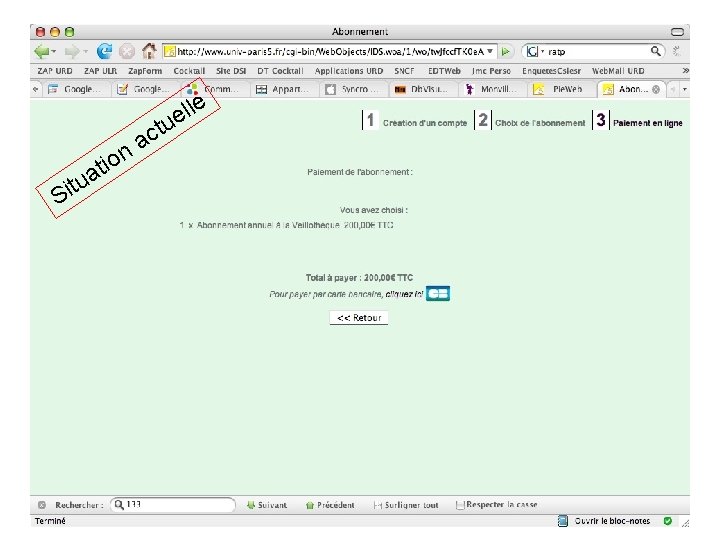Click the green go arrow beside the URL
Screen dimensions: 720x540
tap(506, 51)
